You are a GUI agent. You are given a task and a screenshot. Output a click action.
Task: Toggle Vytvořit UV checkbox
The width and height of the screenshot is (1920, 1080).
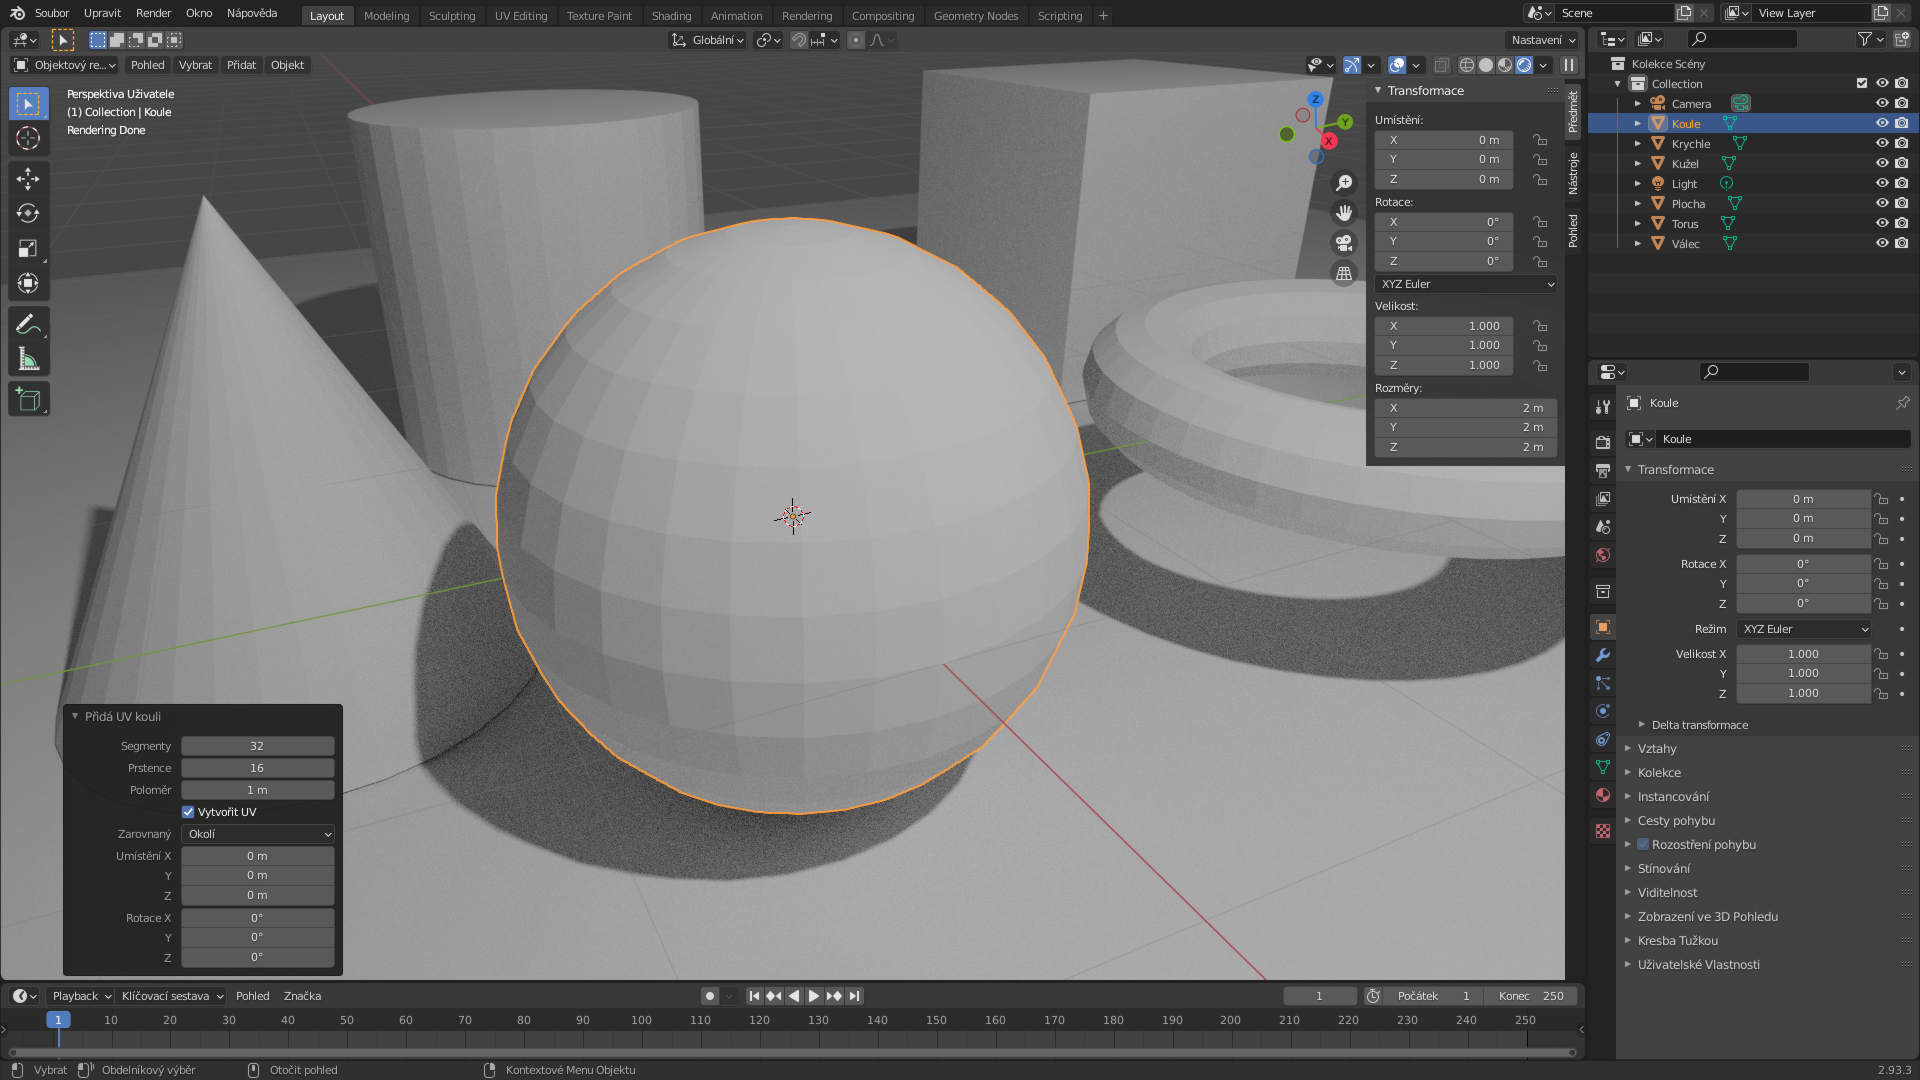(x=188, y=812)
